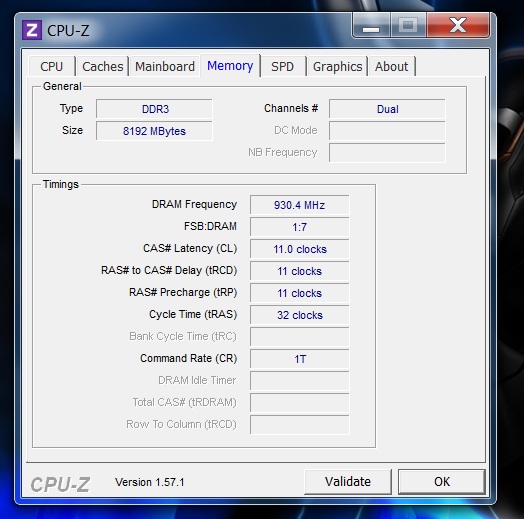The height and width of the screenshot is (519, 524).
Task: Click the Command Rate value 1T
Action: [x=299, y=359]
